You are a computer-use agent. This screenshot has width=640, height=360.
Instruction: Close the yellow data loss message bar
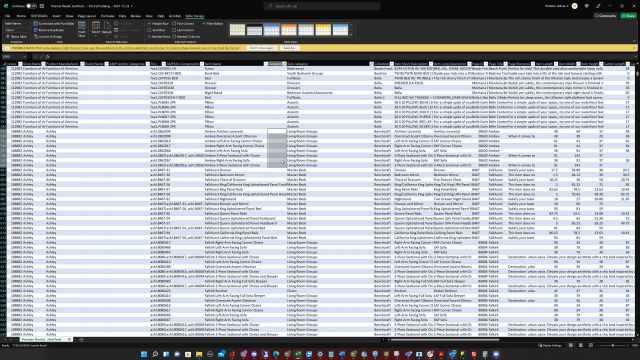635,48
